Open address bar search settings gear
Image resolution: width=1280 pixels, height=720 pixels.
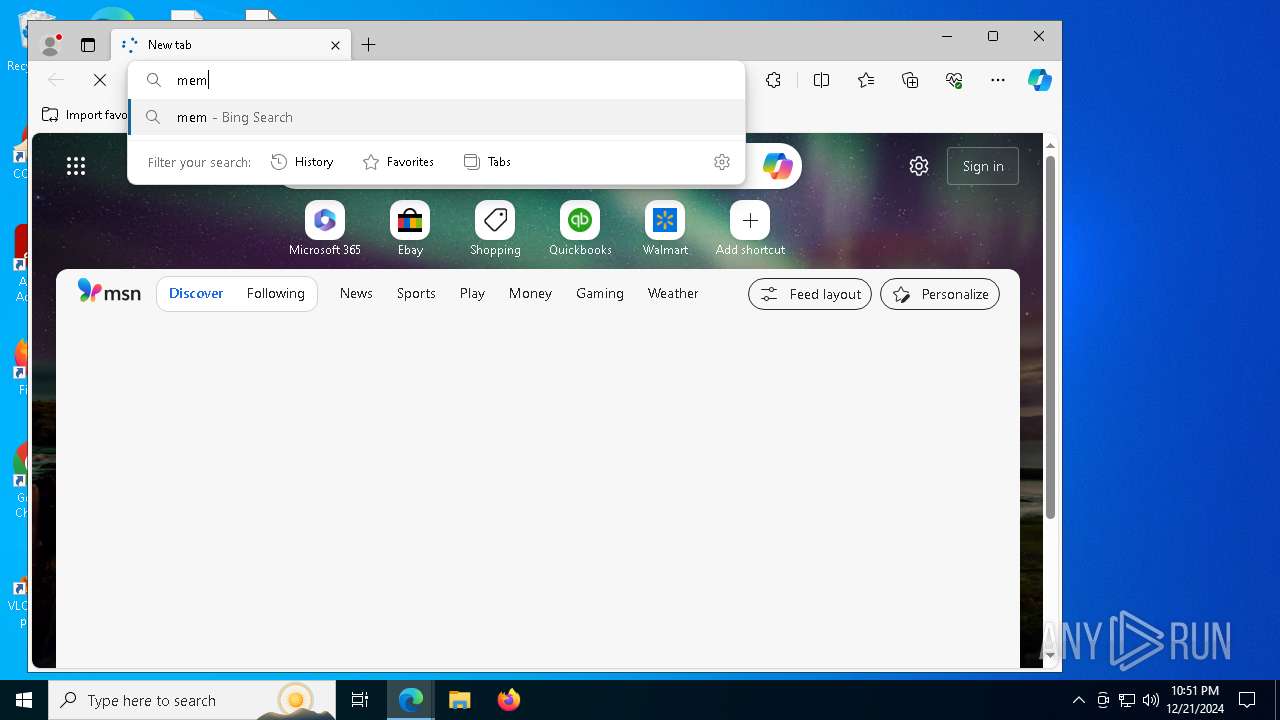pyautogui.click(x=722, y=162)
